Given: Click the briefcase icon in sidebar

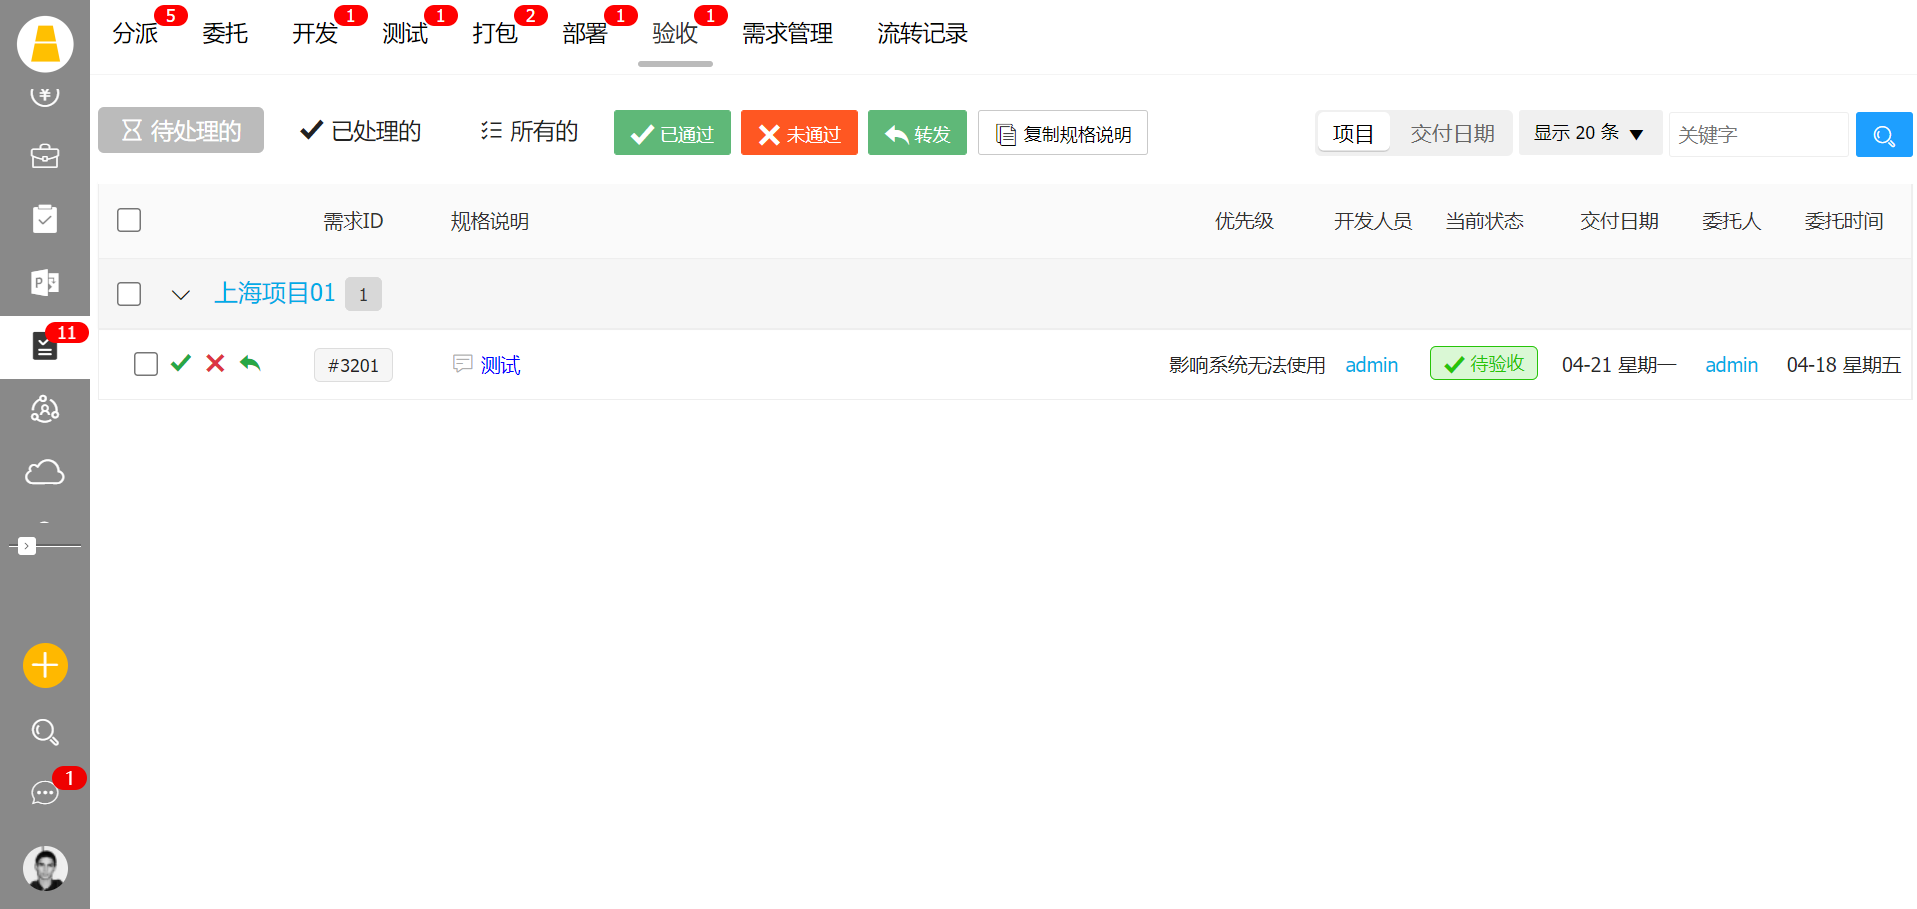Looking at the screenshot, I should click(44, 157).
